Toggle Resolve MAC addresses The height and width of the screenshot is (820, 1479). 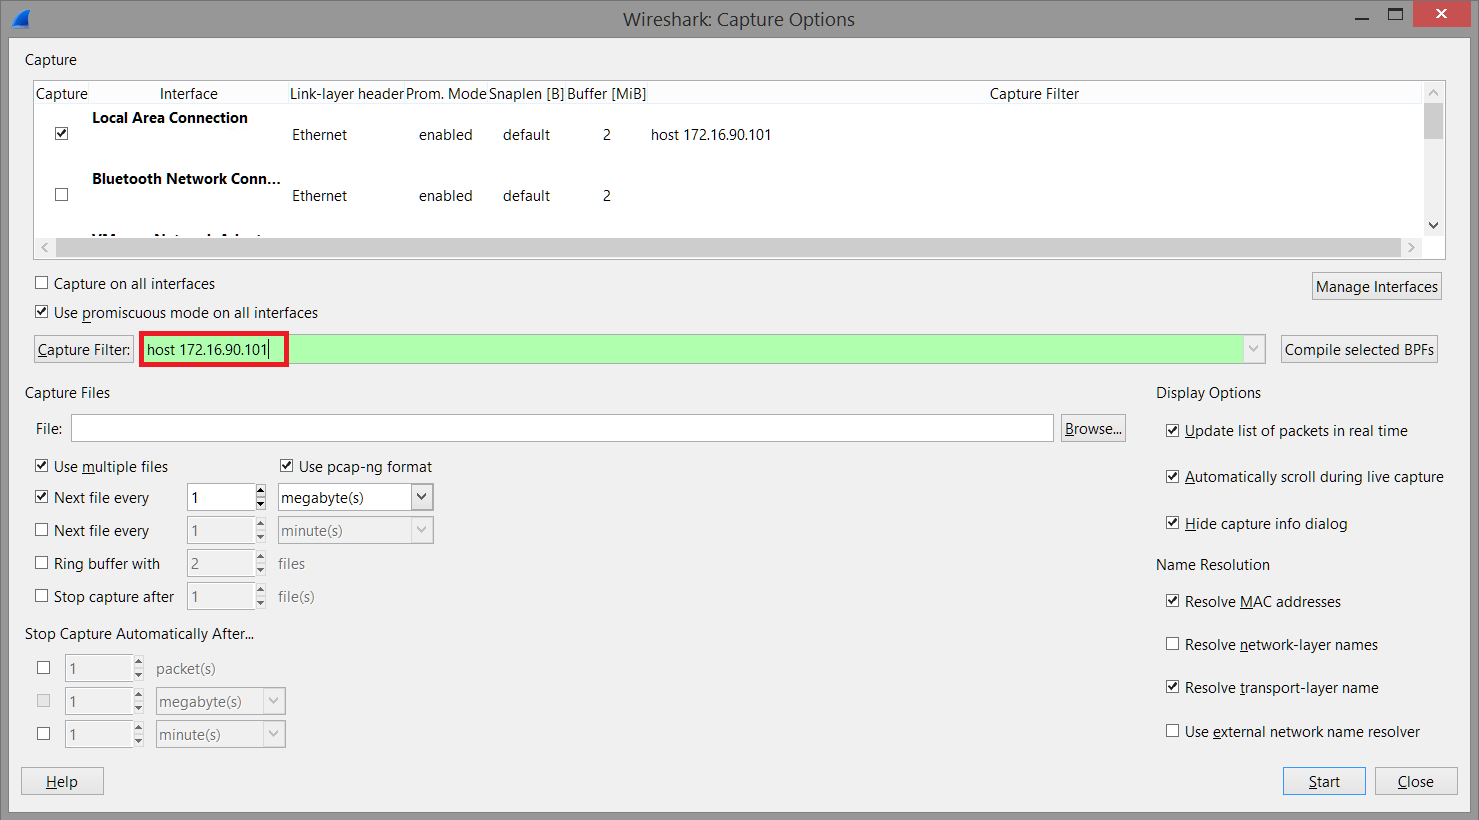(x=1173, y=601)
